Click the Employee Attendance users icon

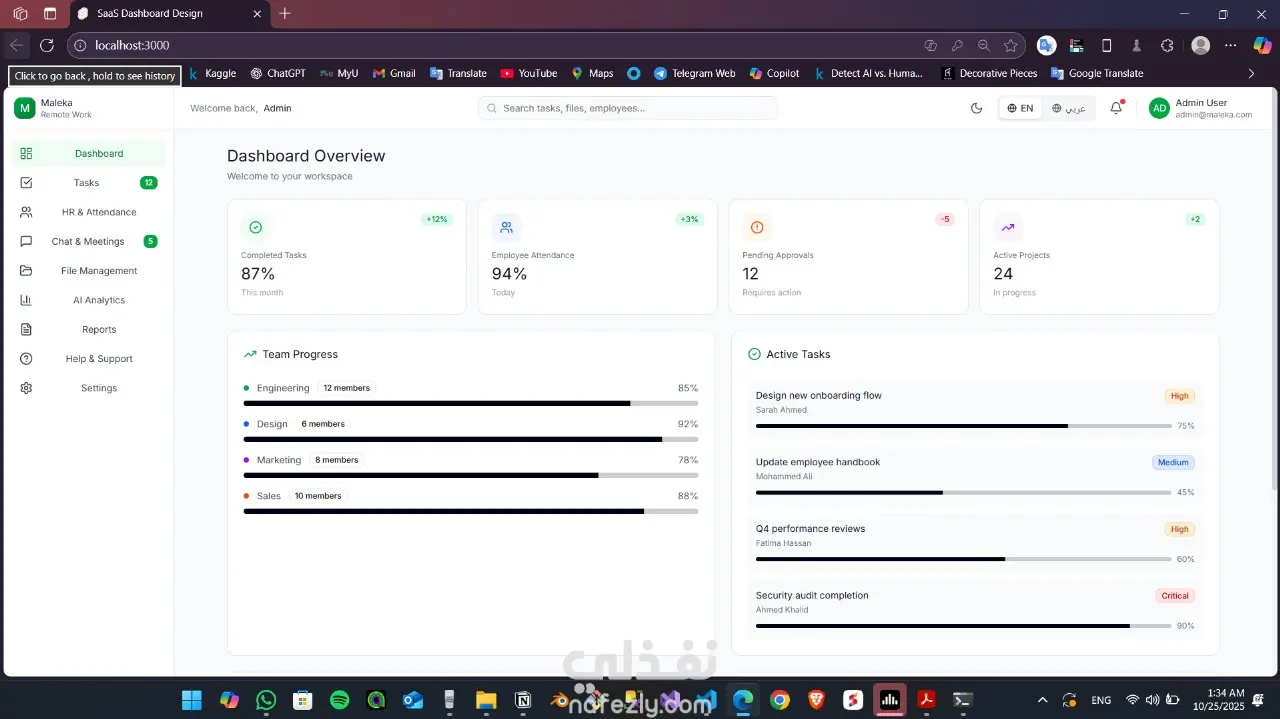click(506, 227)
